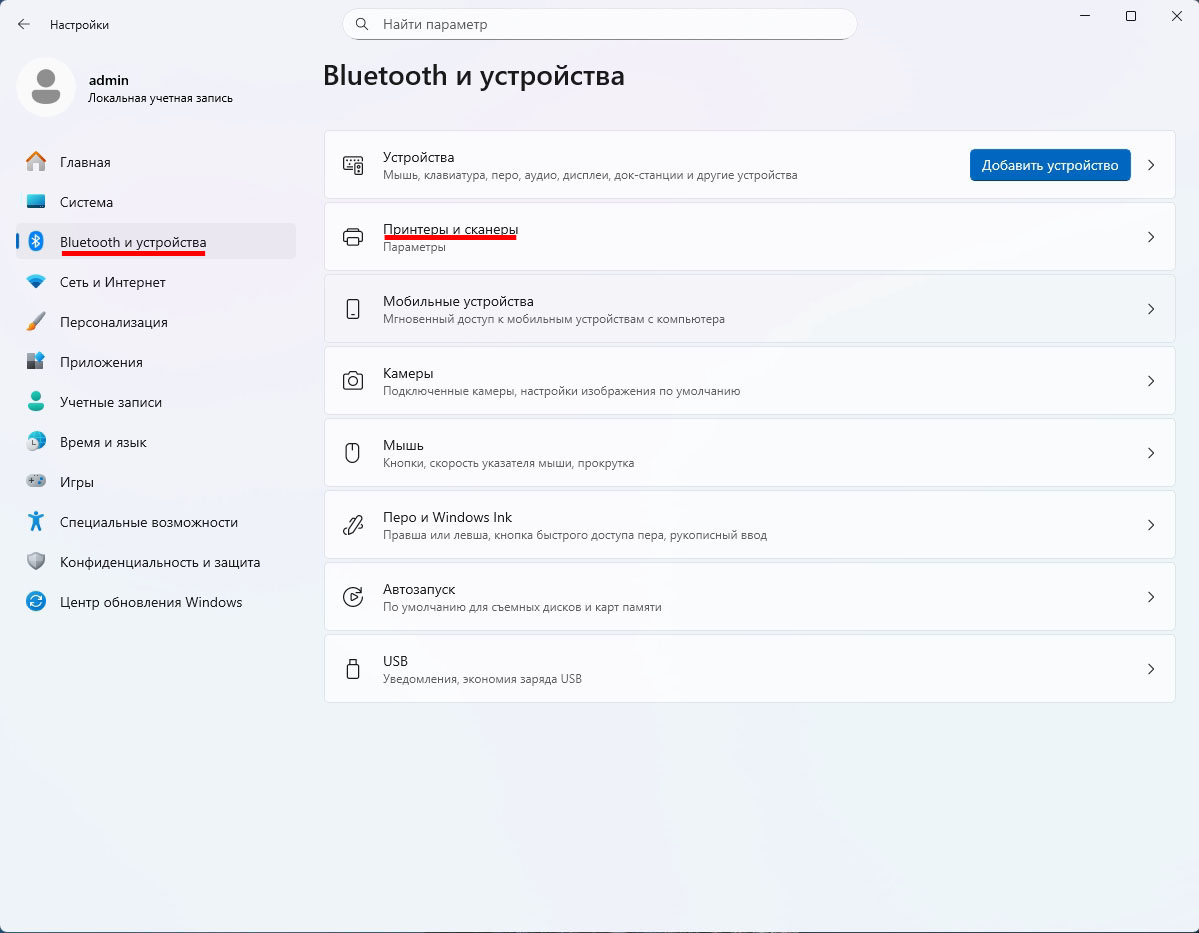Open Система settings section
Screen dimensions: 1199x933
click(x=156, y=202)
